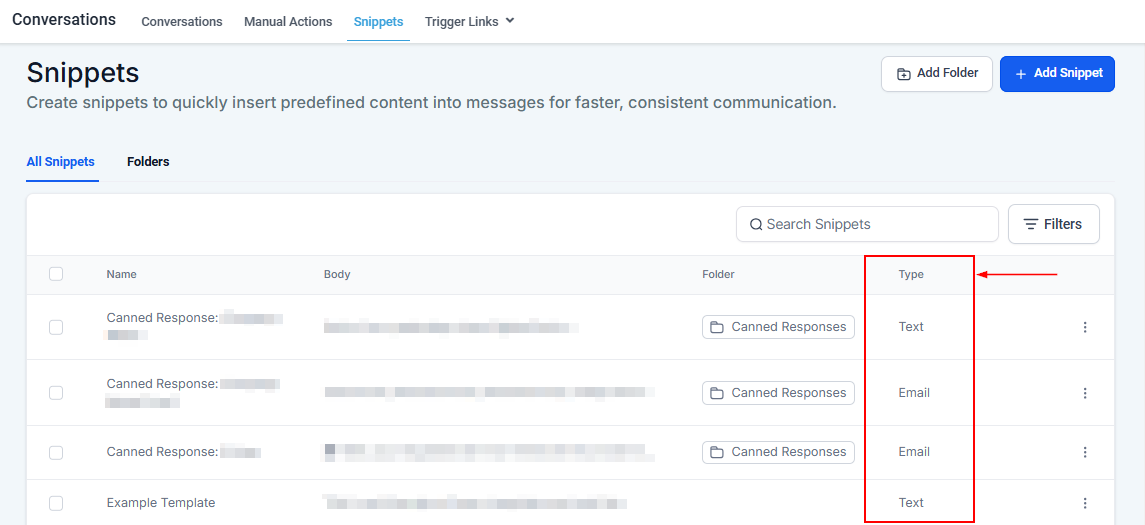Click the plus icon in Add Snippet
The height and width of the screenshot is (525, 1145).
[x=1021, y=74]
